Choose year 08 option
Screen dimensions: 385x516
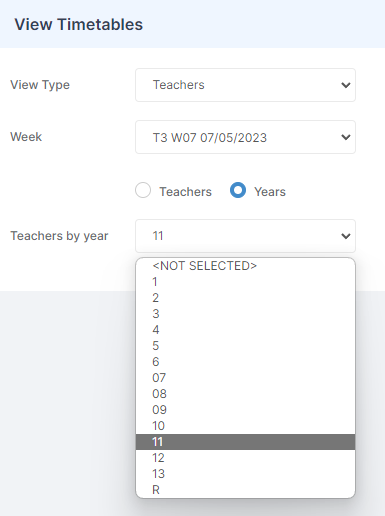pos(245,394)
